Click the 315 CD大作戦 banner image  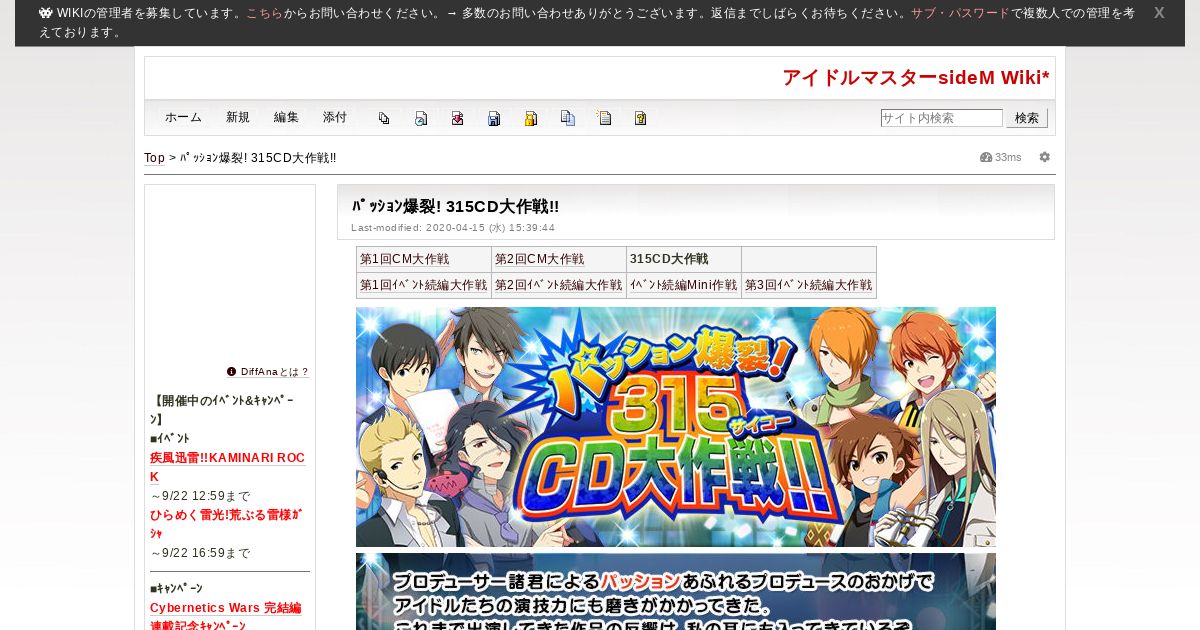point(676,427)
